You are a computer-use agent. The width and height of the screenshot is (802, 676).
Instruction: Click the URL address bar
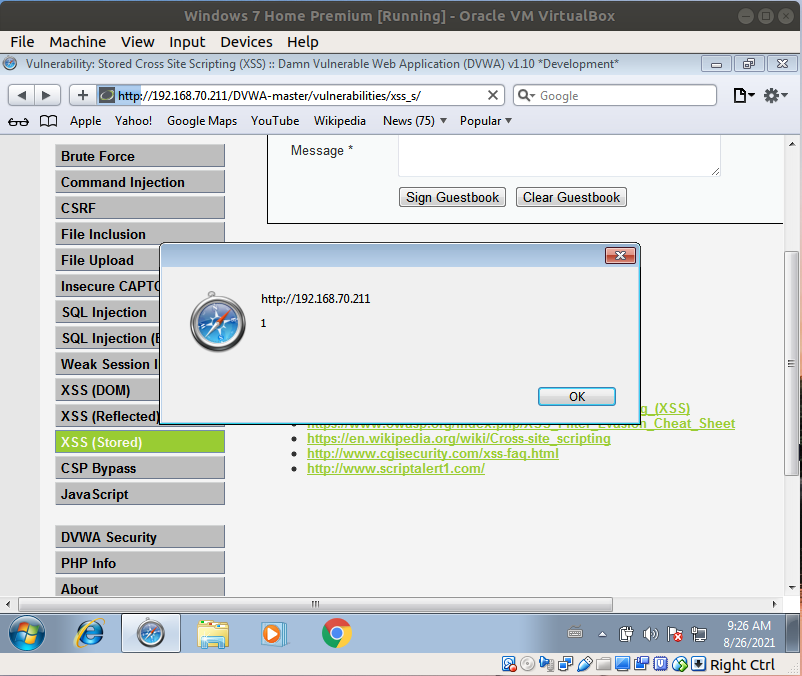coord(299,96)
